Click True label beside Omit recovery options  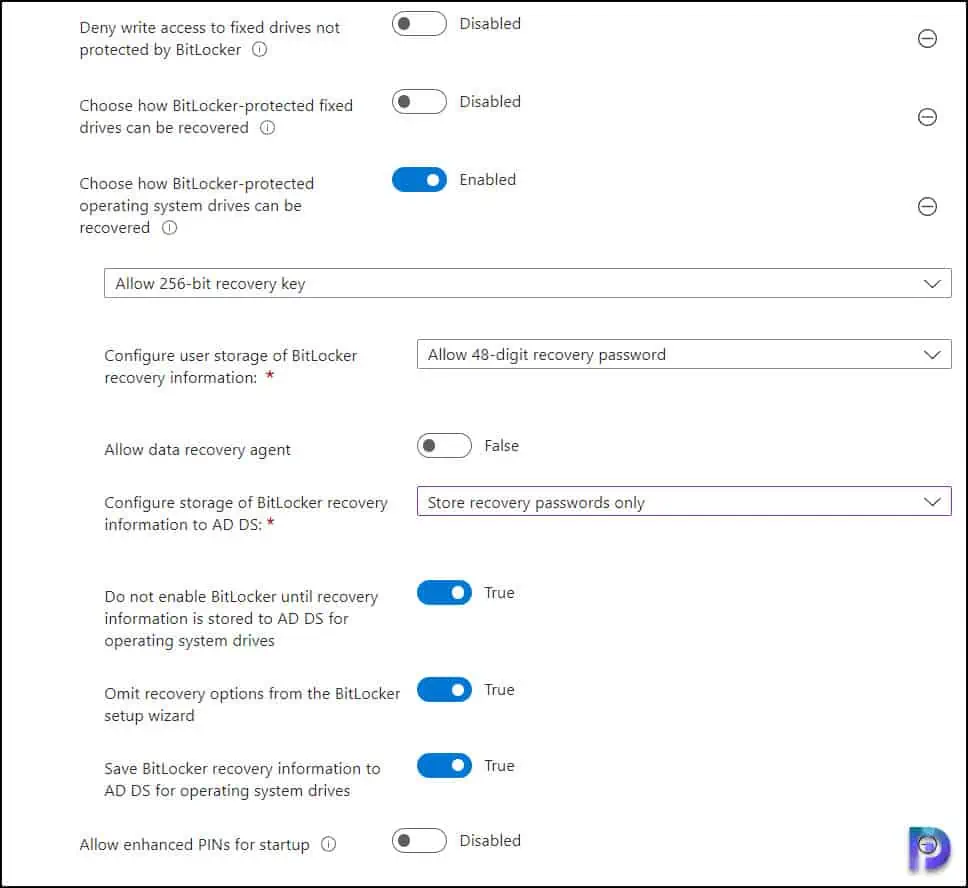click(x=499, y=690)
